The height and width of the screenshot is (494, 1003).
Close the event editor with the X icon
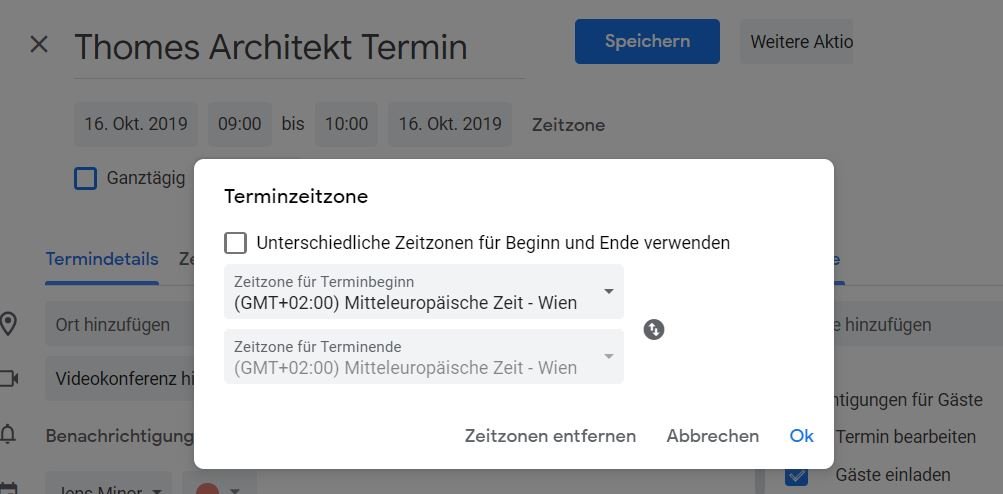tap(39, 45)
